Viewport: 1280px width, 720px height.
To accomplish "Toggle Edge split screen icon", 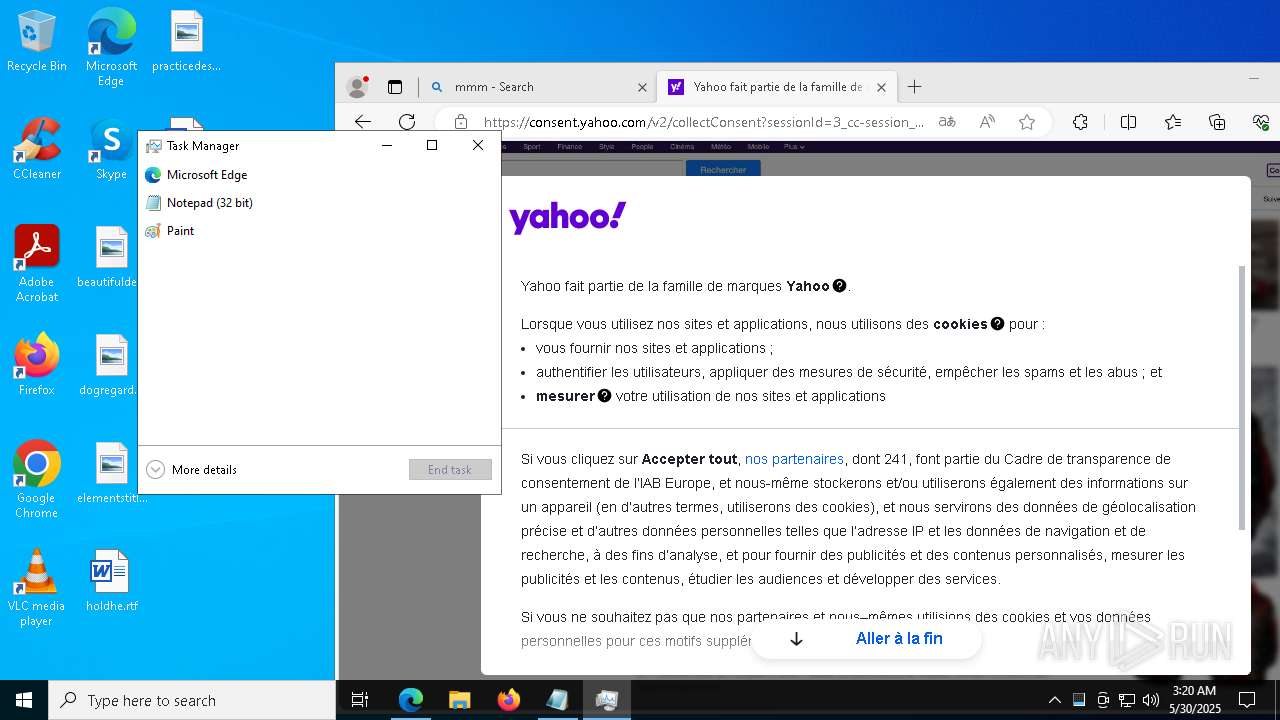I will pyautogui.click(x=1128, y=122).
